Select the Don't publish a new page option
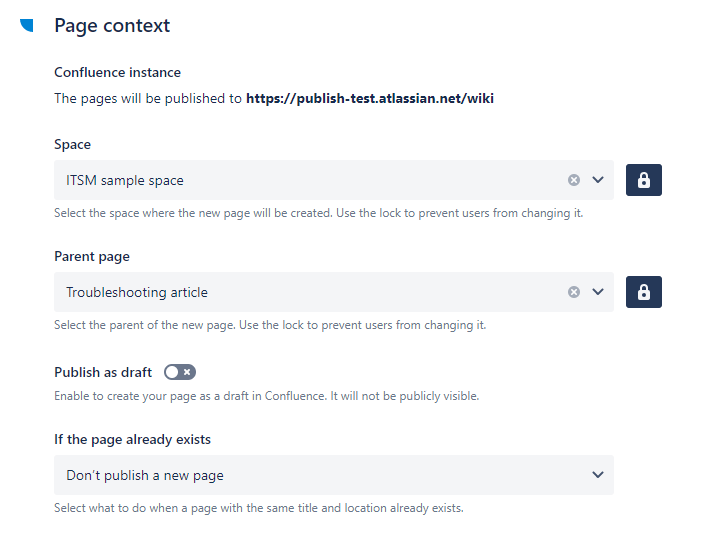Screen dimensions: 713x550 click(145, 475)
